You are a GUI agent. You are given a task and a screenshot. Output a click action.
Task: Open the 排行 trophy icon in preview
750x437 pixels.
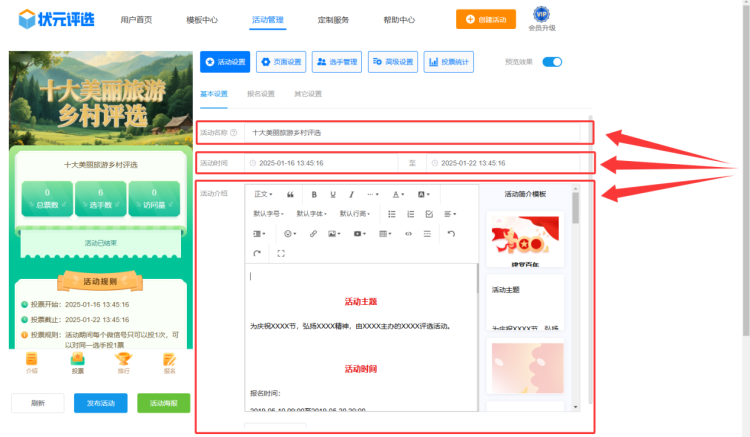123,362
